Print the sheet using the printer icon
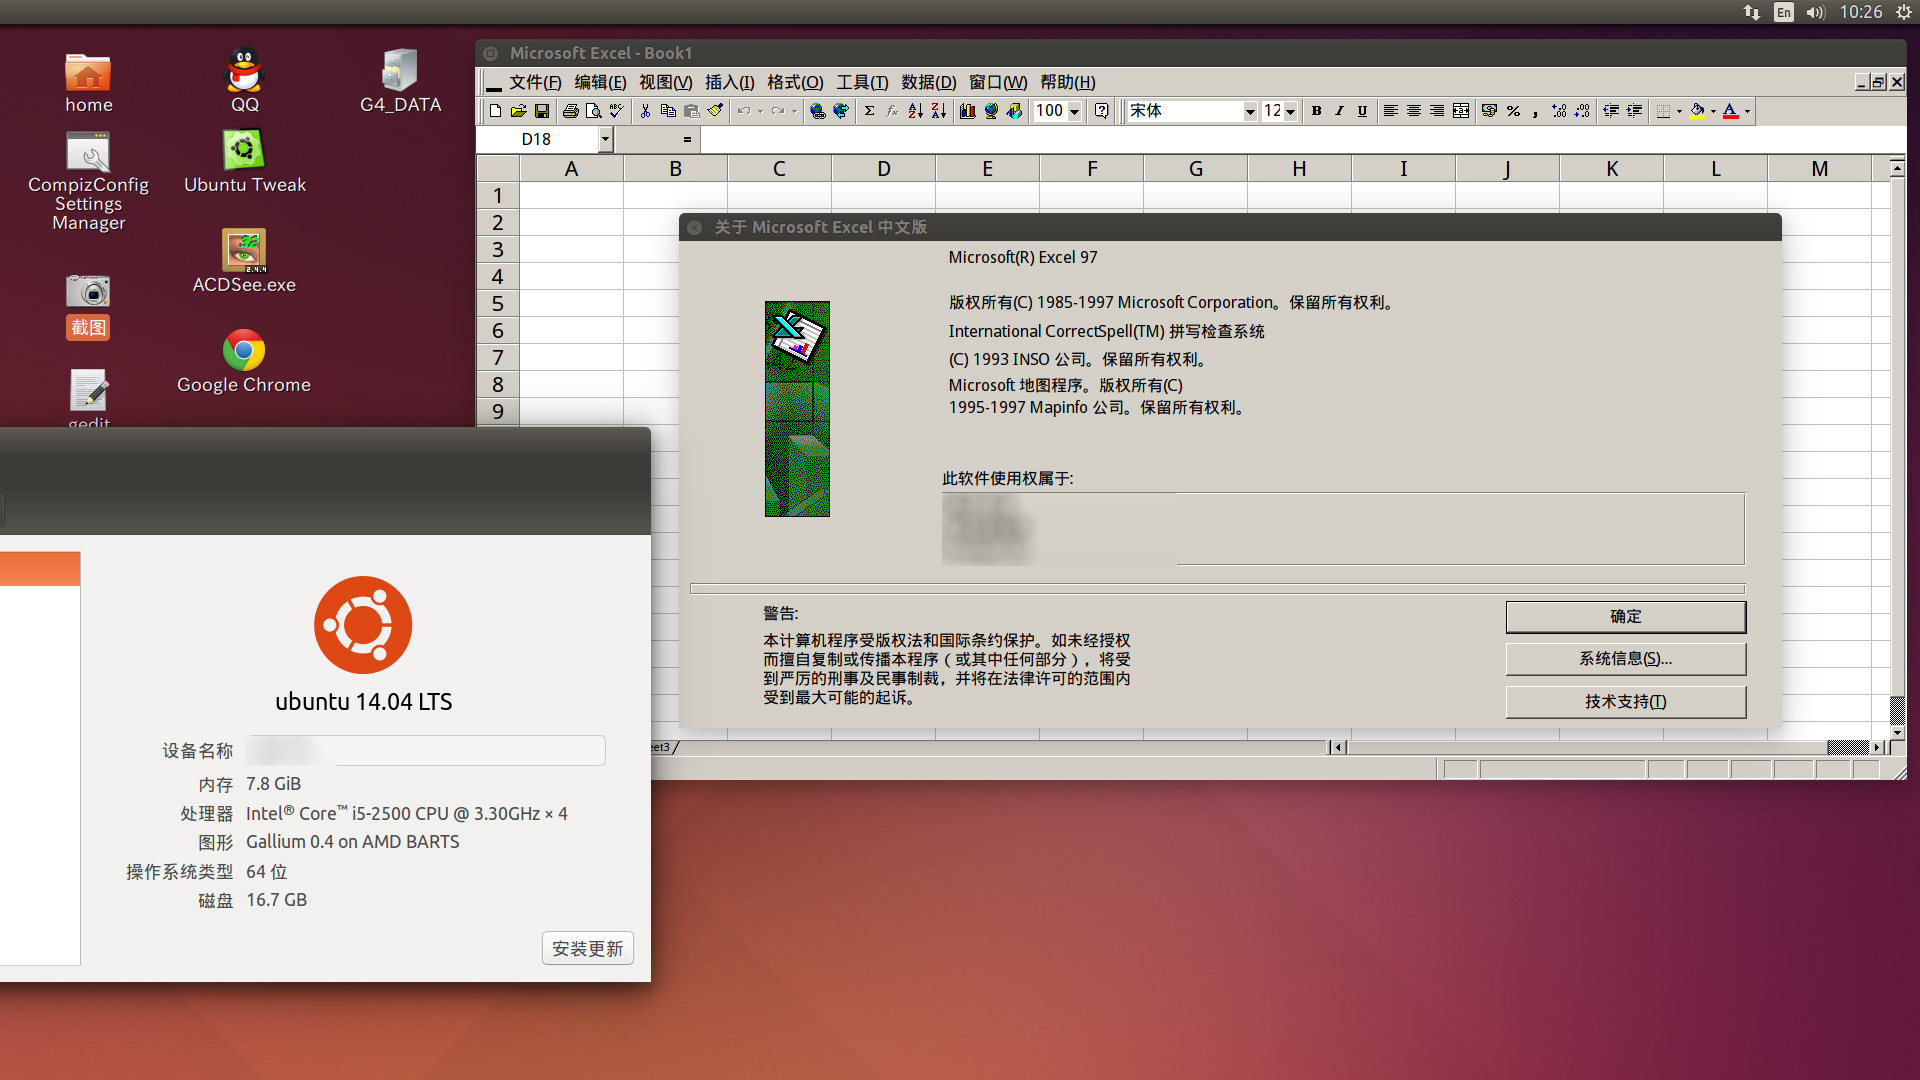The height and width of the screenshot is (1080, 1920). [570, 111]
